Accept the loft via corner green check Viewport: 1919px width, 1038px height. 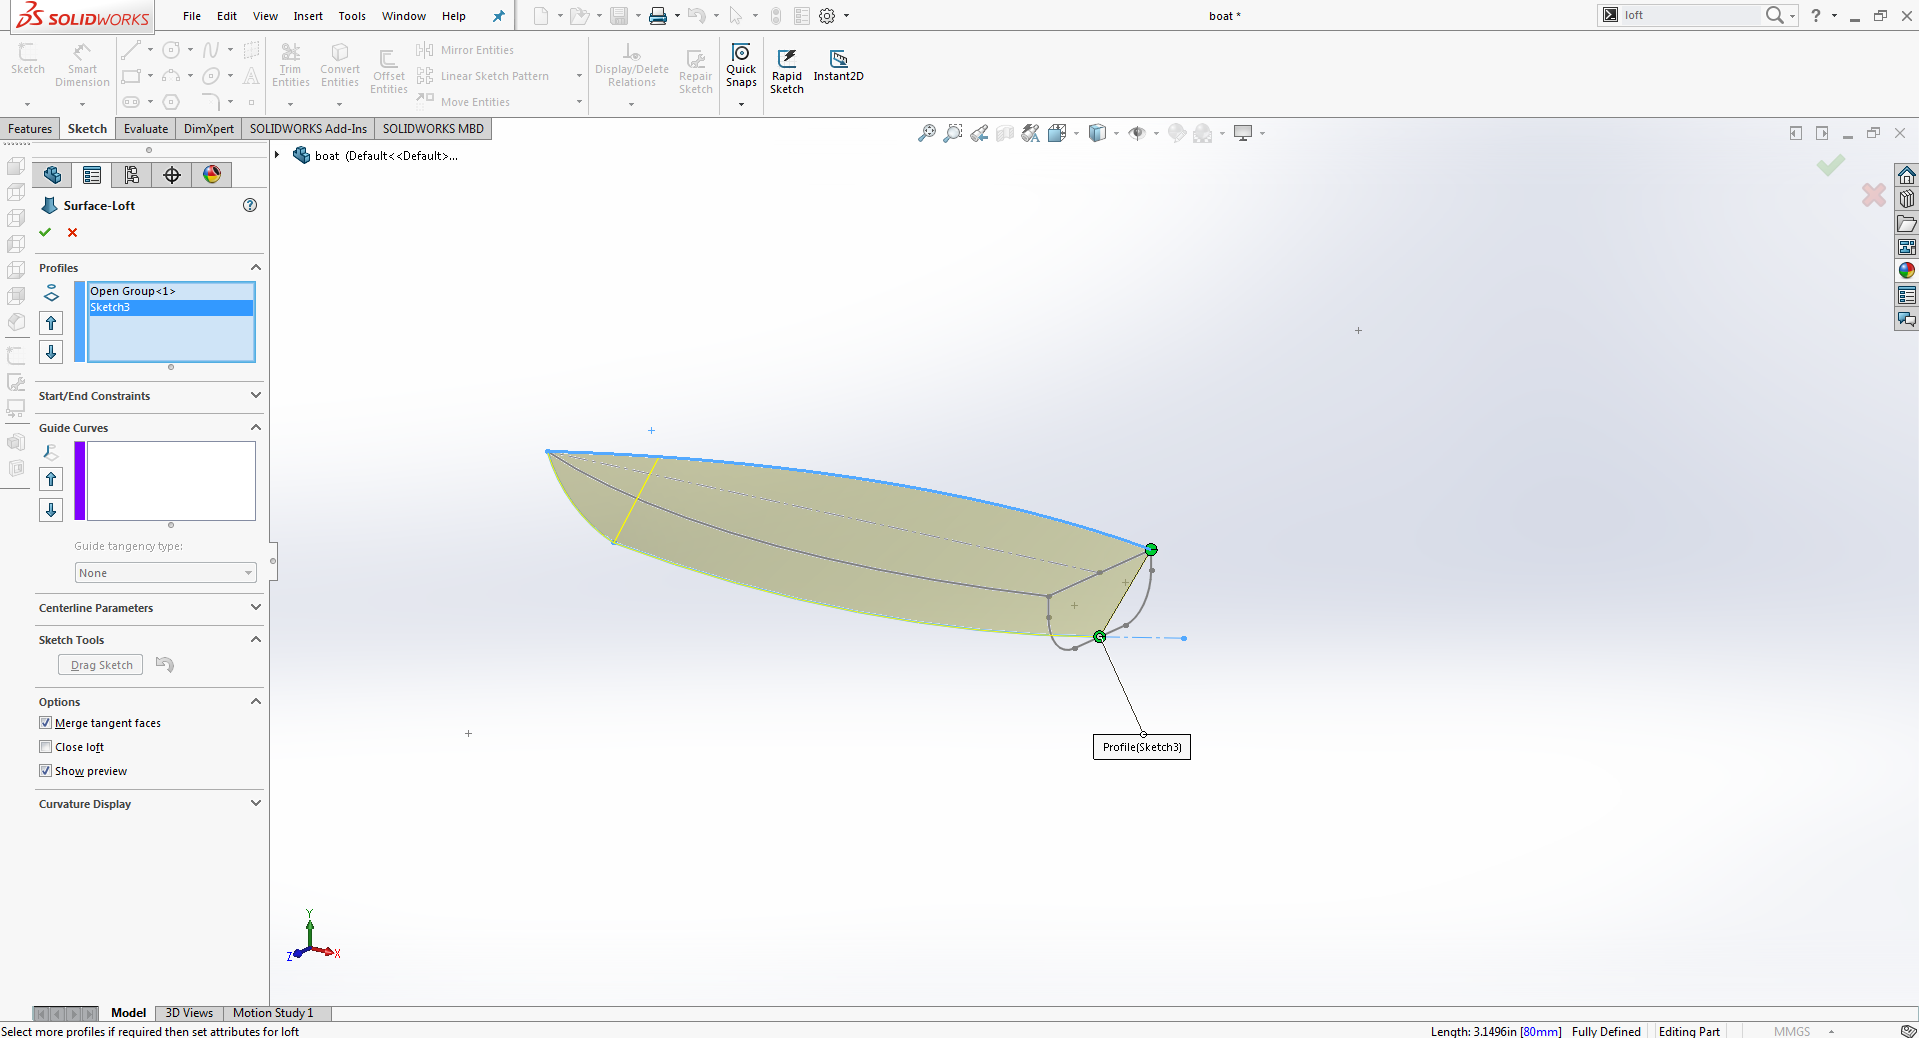pos(1831,165)
